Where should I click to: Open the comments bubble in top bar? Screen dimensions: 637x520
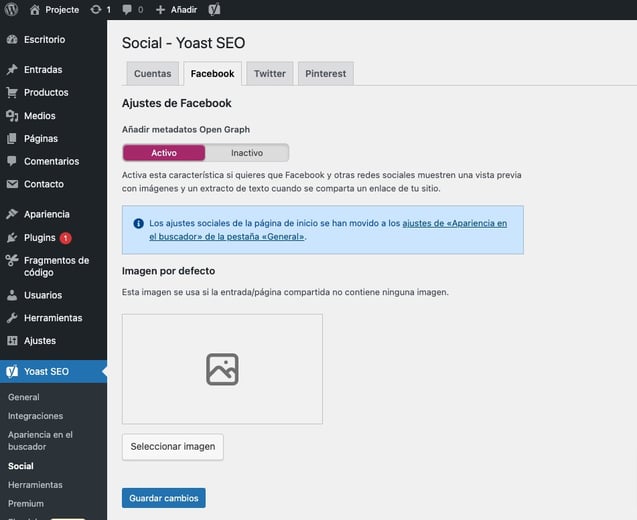tap(127, 10)
